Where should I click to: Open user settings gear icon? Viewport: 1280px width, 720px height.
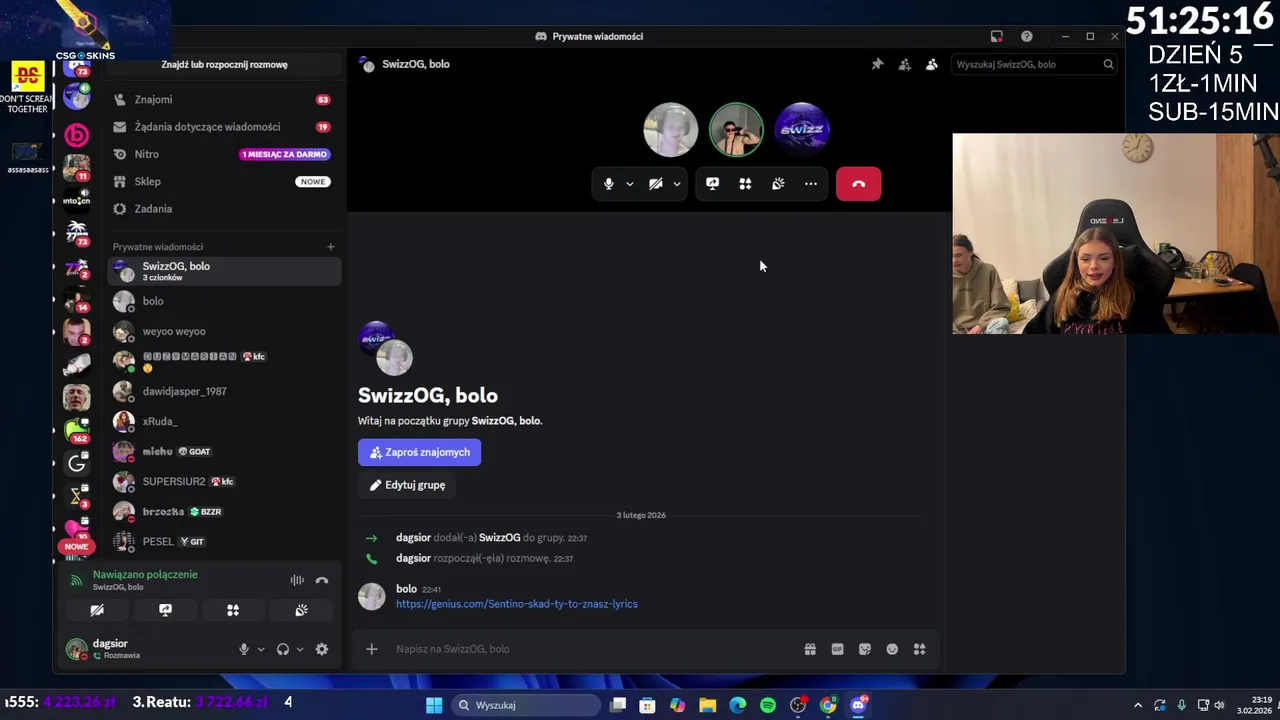click(x=322, y=649)
